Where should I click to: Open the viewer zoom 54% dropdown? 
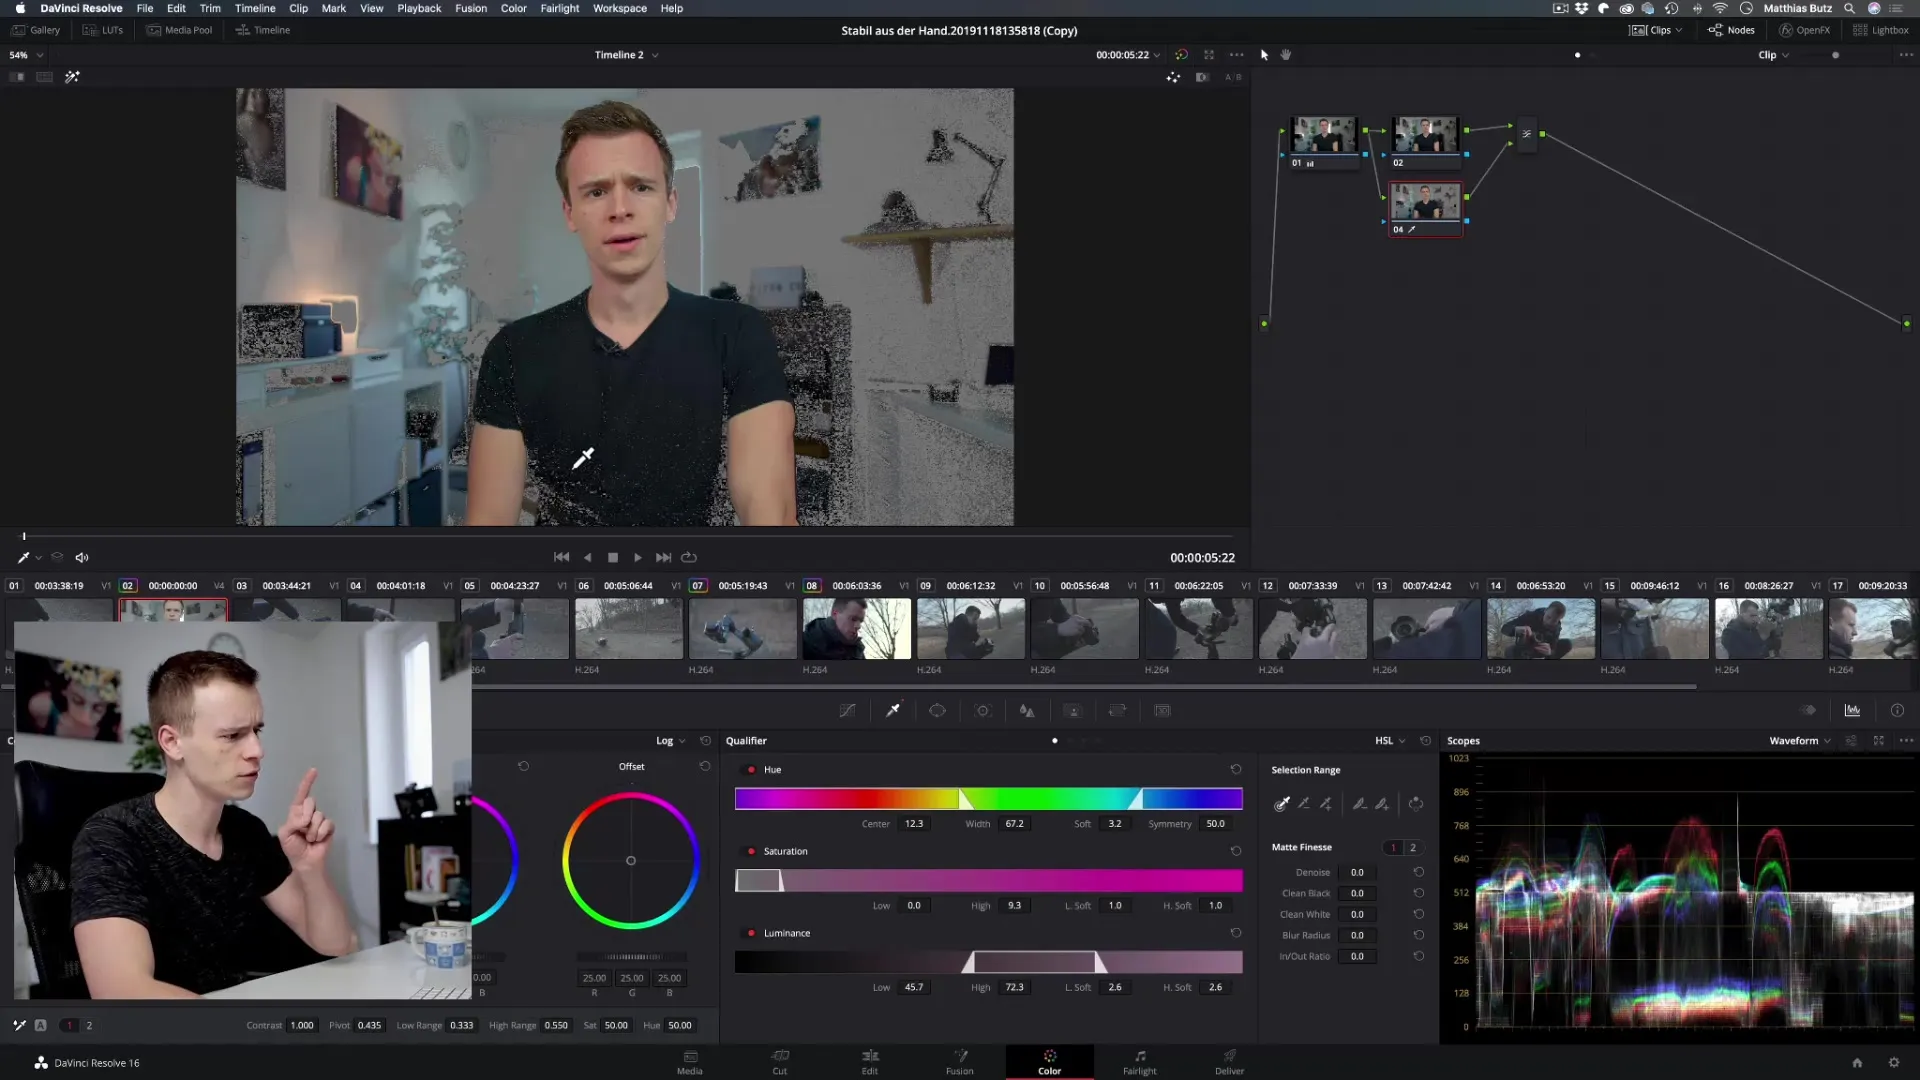[x=27, y=55]
